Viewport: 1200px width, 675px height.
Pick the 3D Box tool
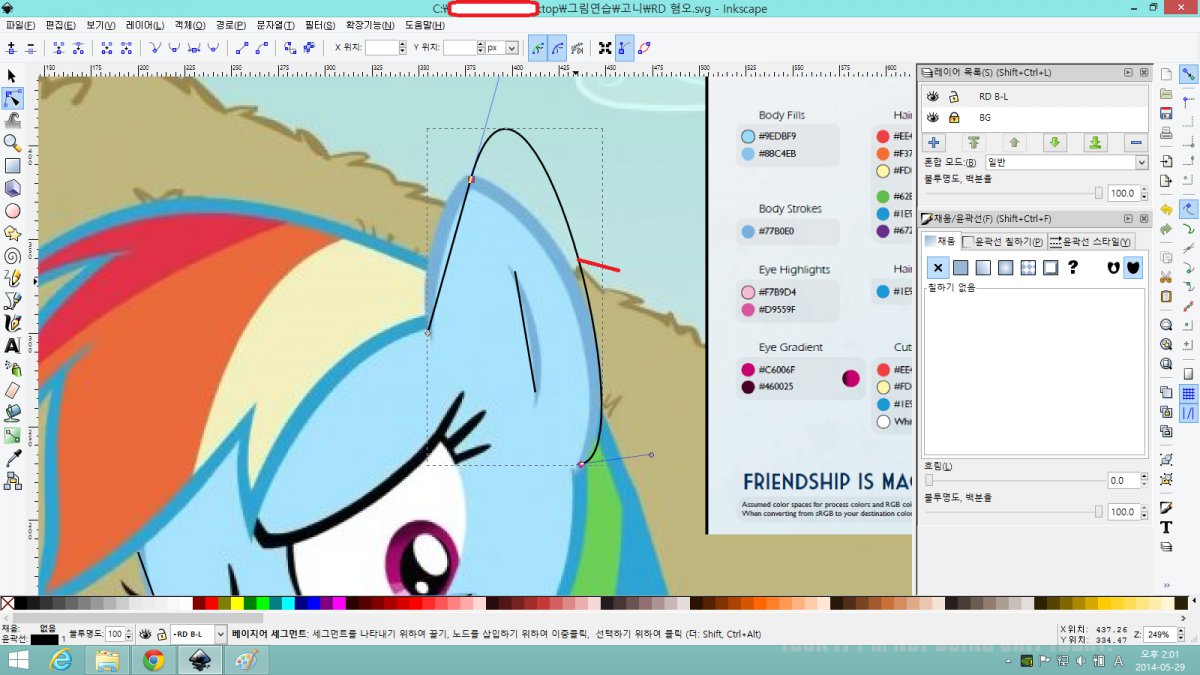coord(12,188)
